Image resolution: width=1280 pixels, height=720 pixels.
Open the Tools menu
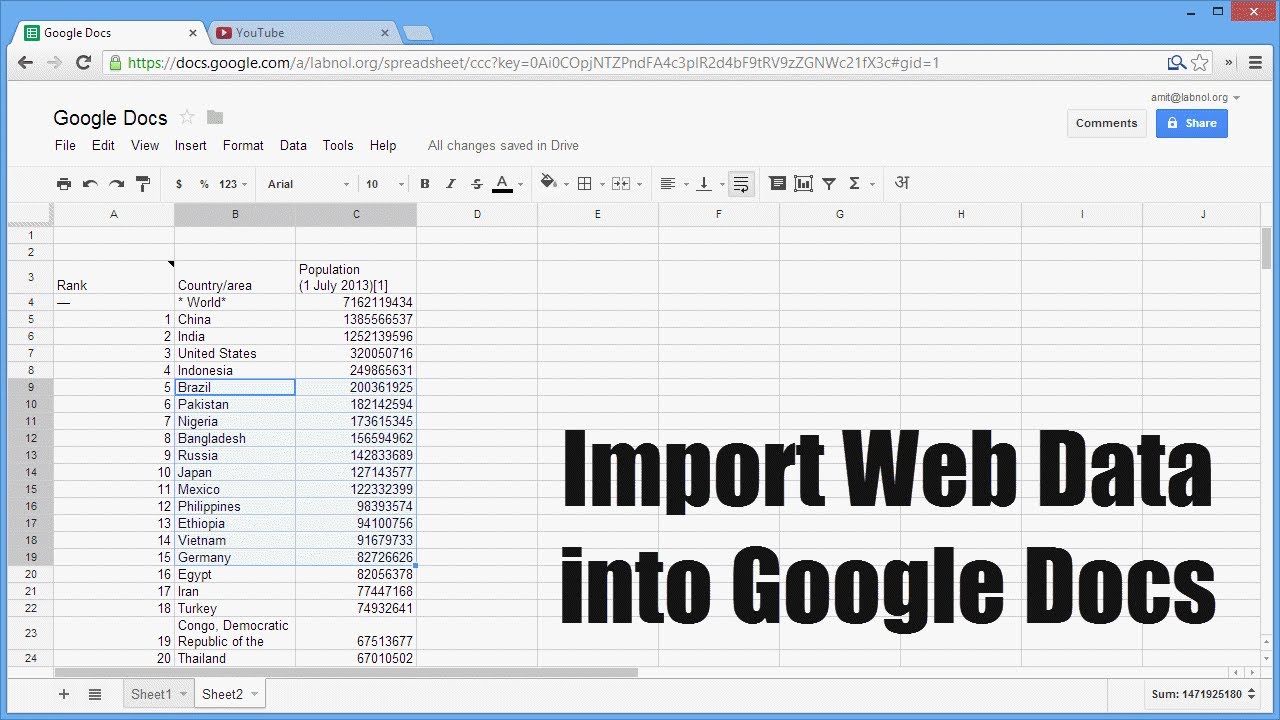point(338,145)
